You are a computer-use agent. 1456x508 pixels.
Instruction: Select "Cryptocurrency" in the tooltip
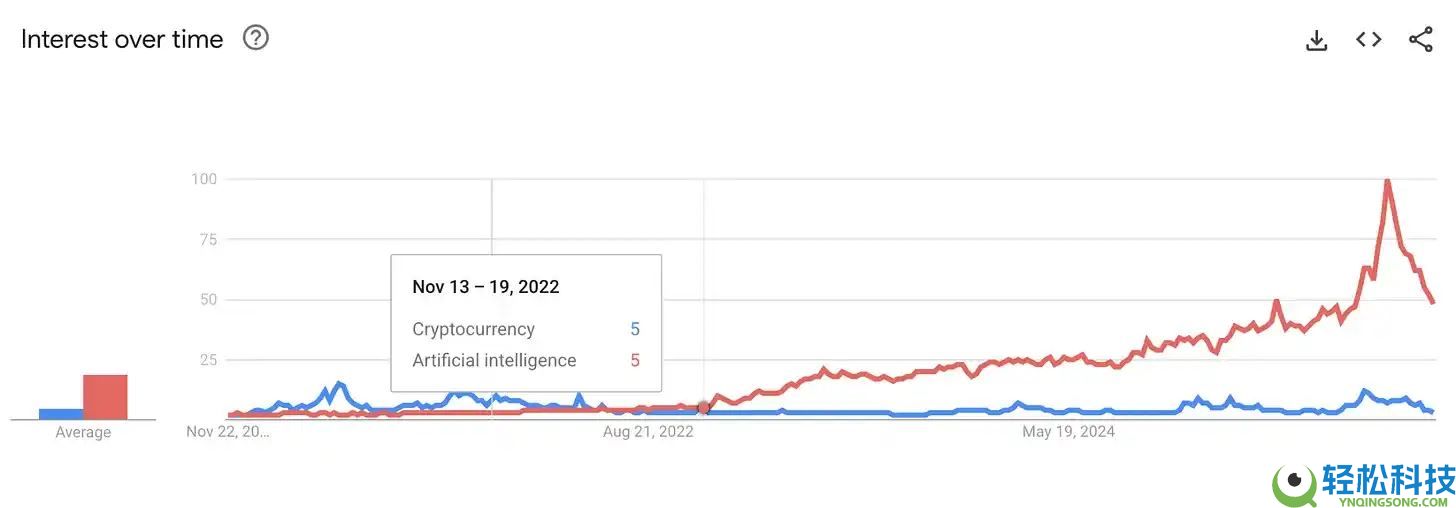(473, 329)
